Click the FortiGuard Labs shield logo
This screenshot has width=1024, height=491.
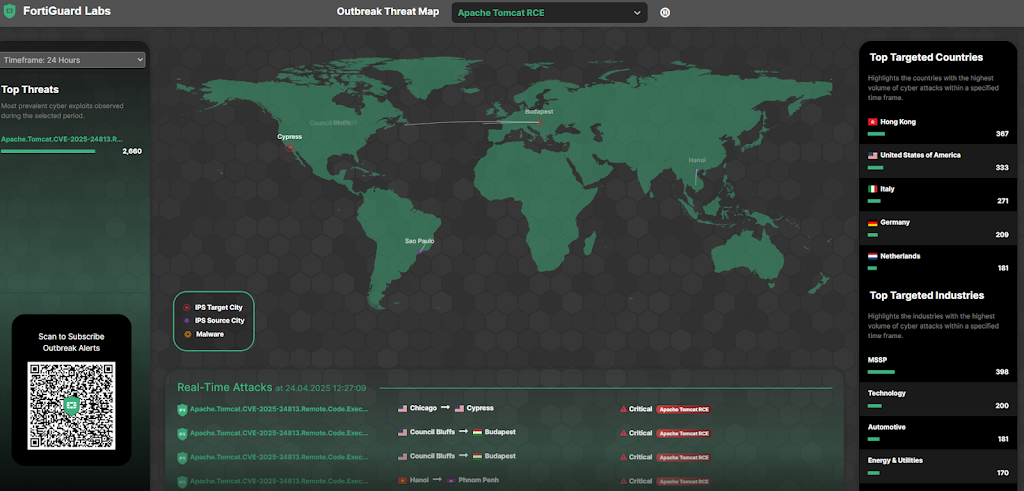[x=9, y=12]
